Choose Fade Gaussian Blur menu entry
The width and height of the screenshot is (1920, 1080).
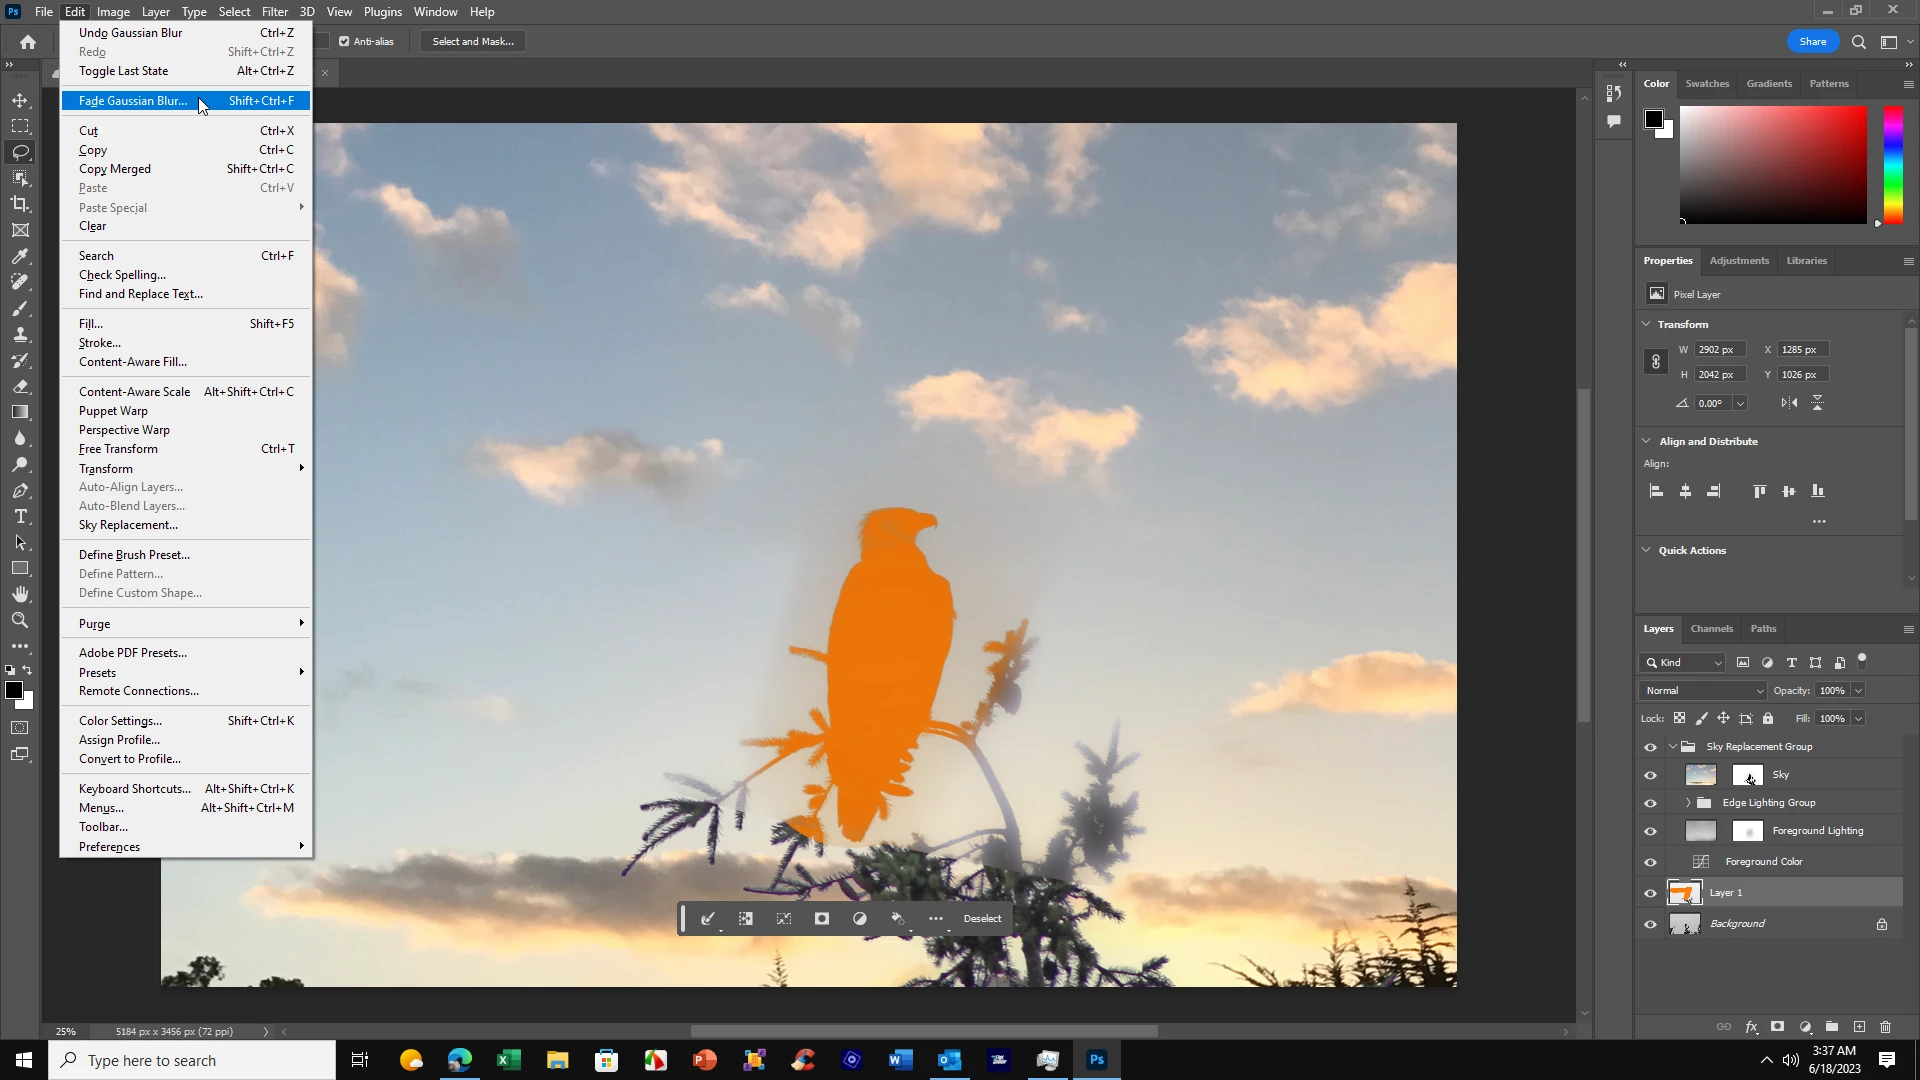pos(133,101)
